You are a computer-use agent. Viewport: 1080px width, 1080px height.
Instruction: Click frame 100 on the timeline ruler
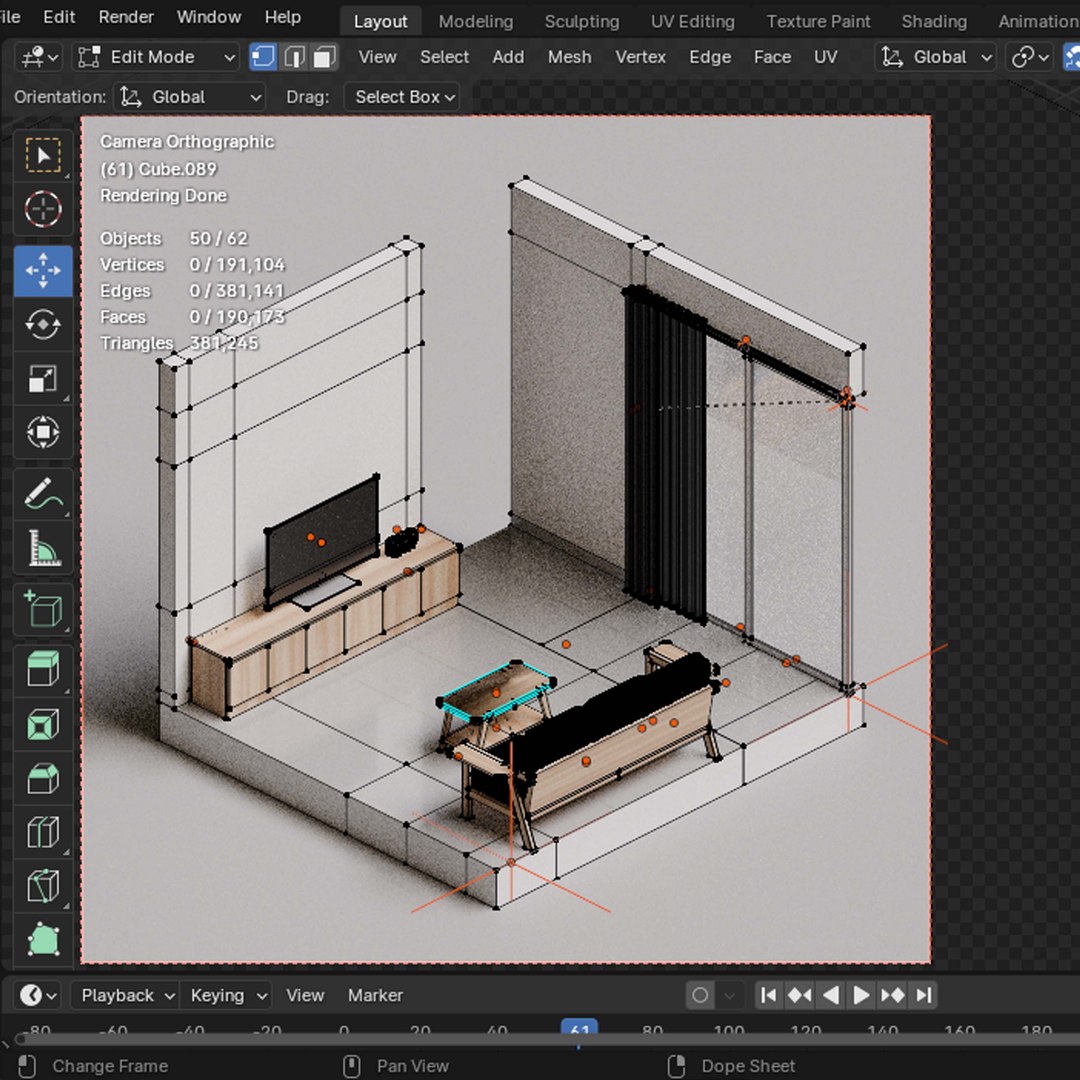pos(729,1030)
